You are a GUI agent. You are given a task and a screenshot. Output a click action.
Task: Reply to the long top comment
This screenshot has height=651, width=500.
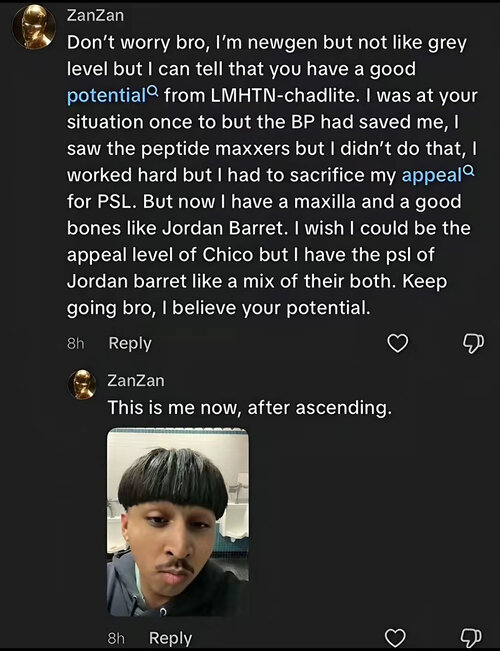pos(130,343)
